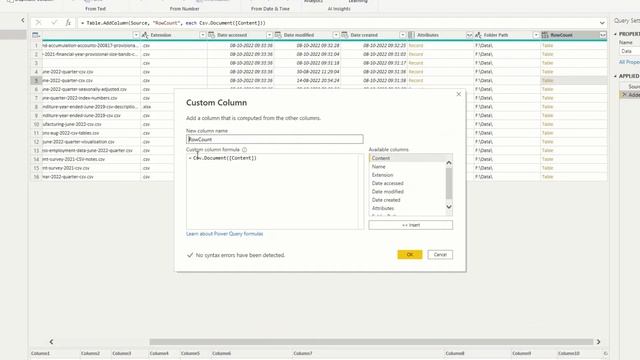Screen dimensions: 640x360
Task: Click the fx function icon
Action: 68,23
